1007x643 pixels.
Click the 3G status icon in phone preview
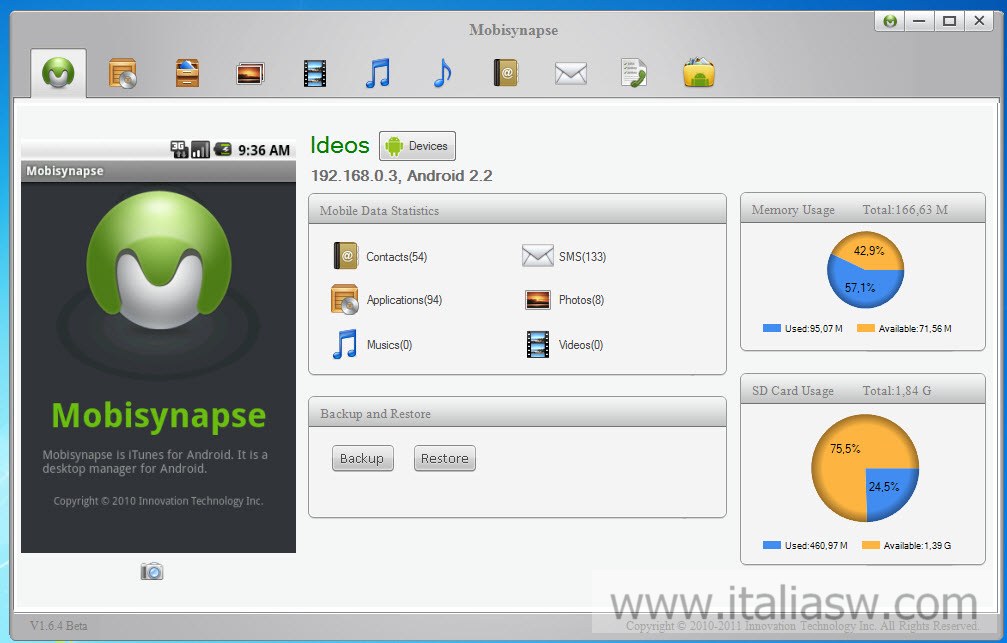point(179,150)
